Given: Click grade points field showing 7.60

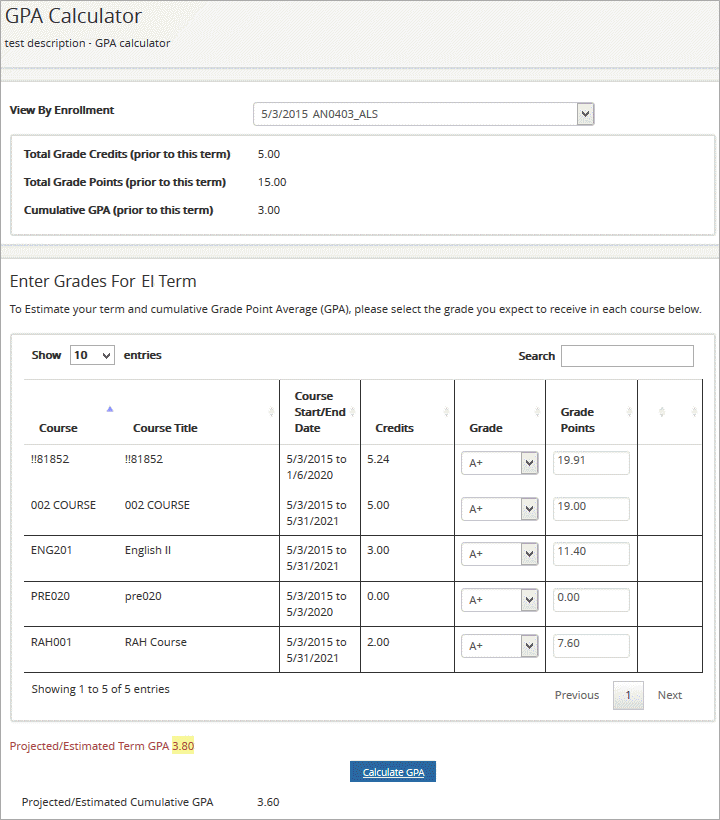Looking at the screenshot, I should pos(591,646).
